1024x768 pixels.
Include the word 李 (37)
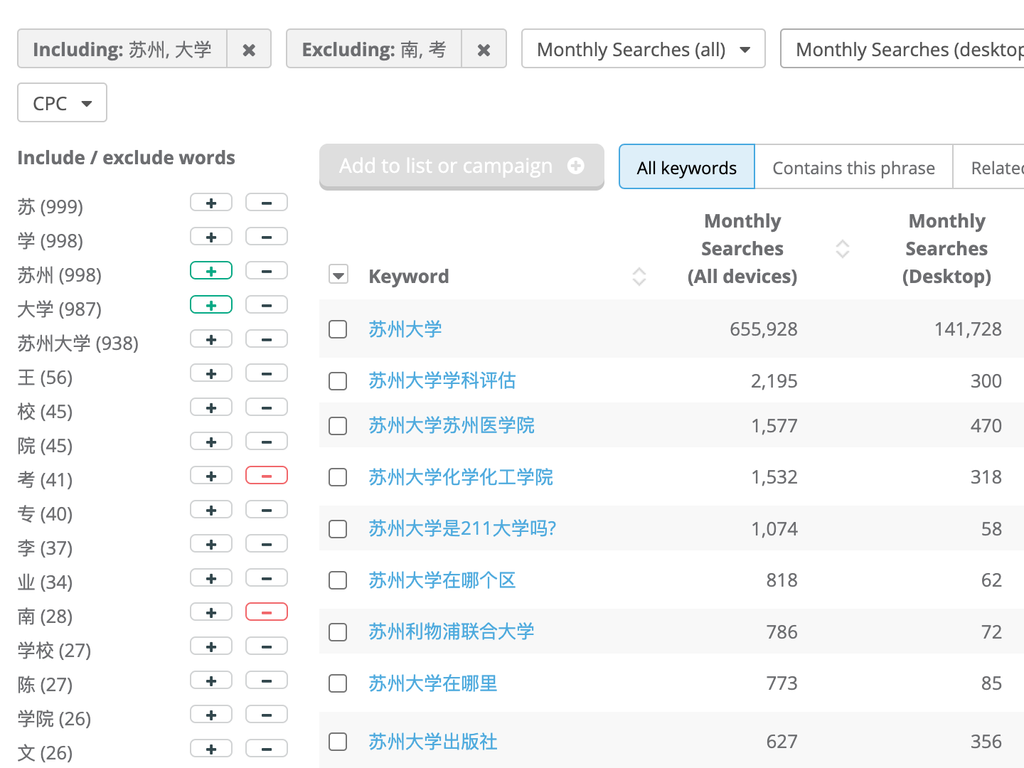click(x=211, y=544)
